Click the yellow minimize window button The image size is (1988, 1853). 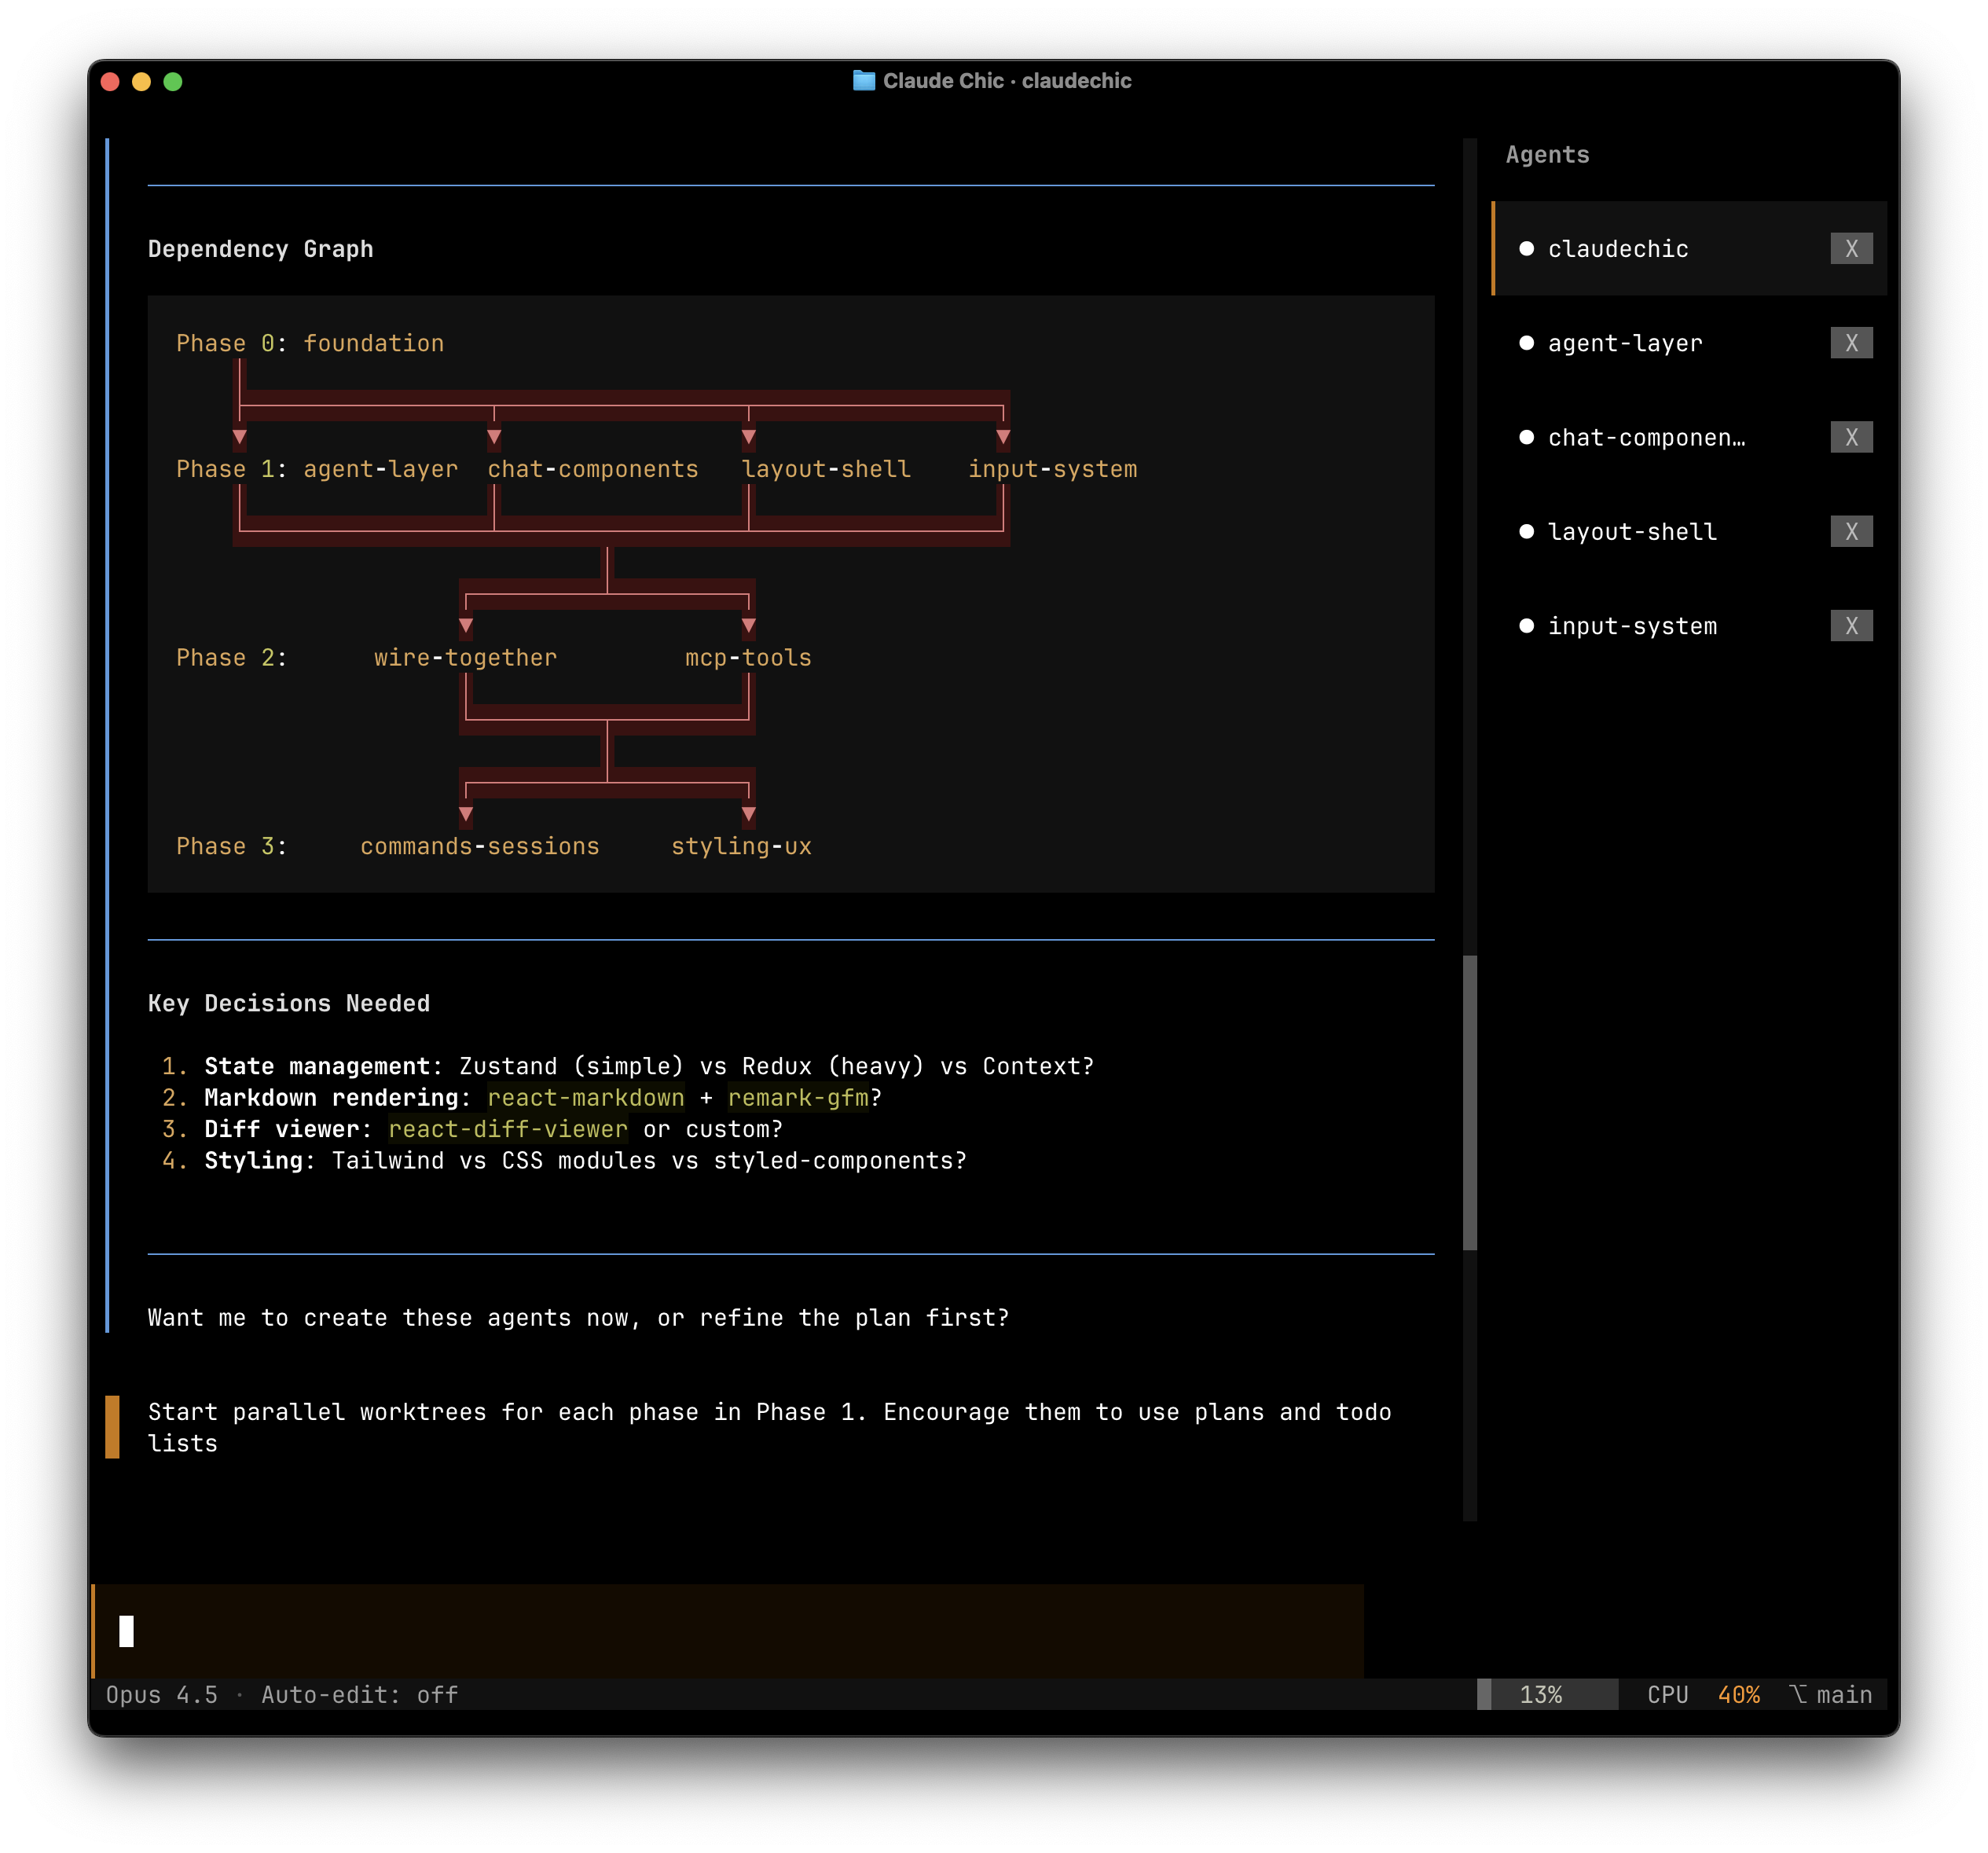[x=141, y=82]
